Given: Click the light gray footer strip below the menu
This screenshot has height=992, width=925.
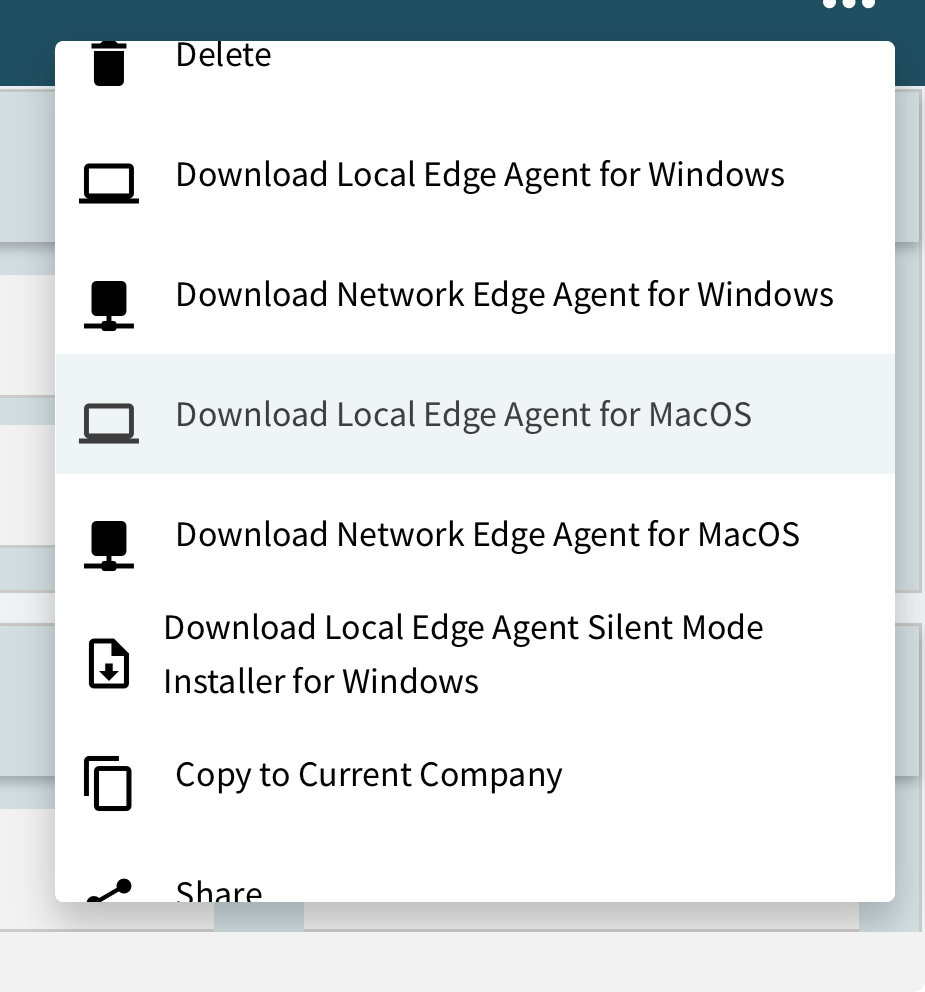Looking at the screenshot, I should pyautogui.click(x=460, y=962).
